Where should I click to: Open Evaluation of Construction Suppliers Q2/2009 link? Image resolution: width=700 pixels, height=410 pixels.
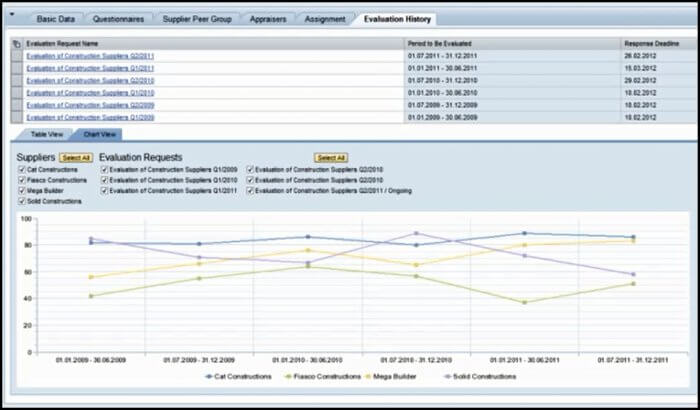90,105
